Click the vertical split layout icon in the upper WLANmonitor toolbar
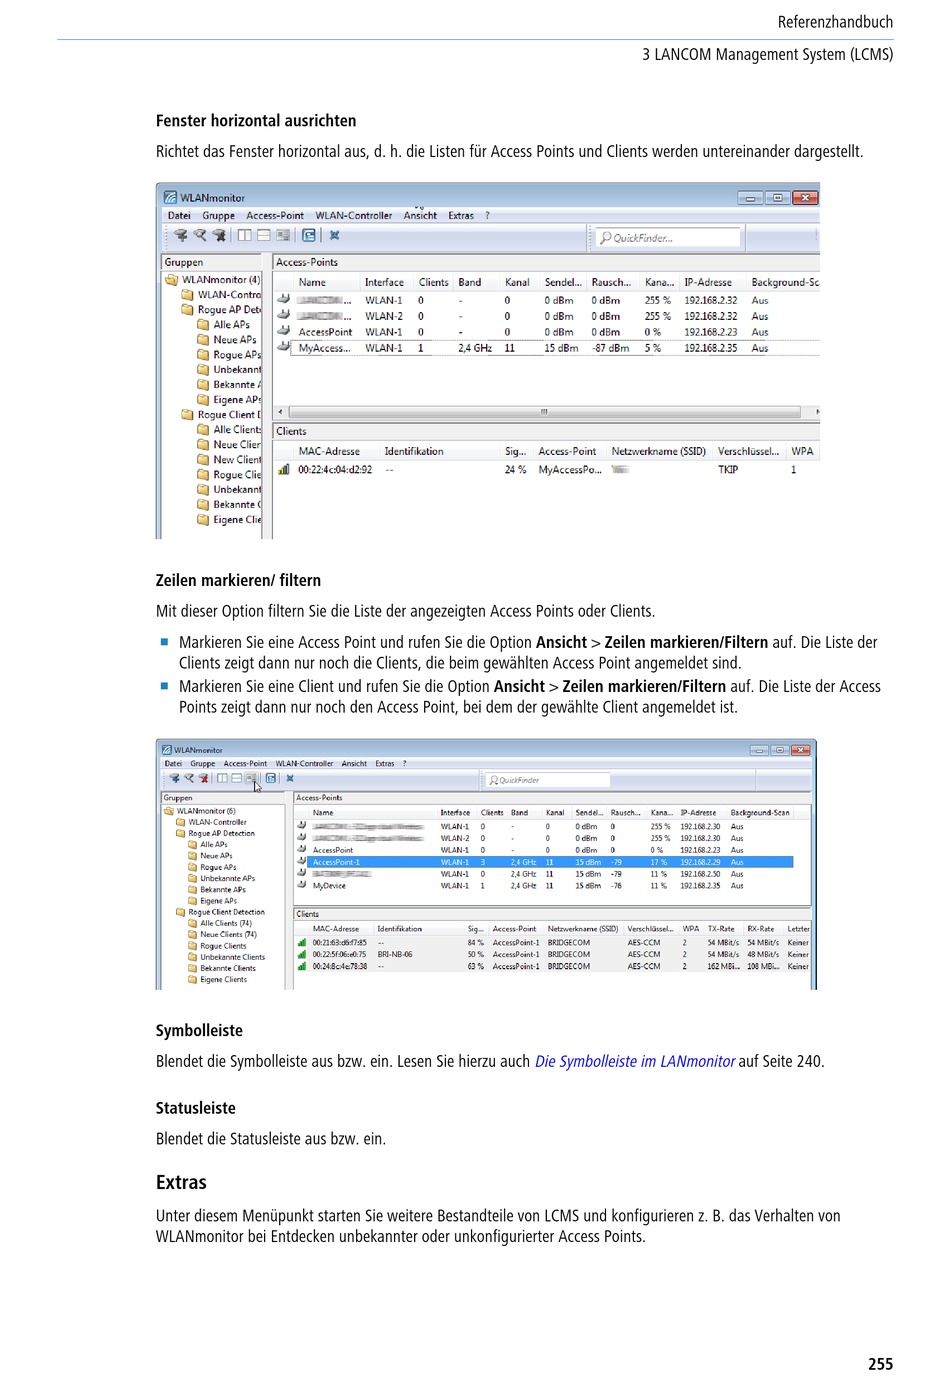950x1378 pixels. point(244,236)
